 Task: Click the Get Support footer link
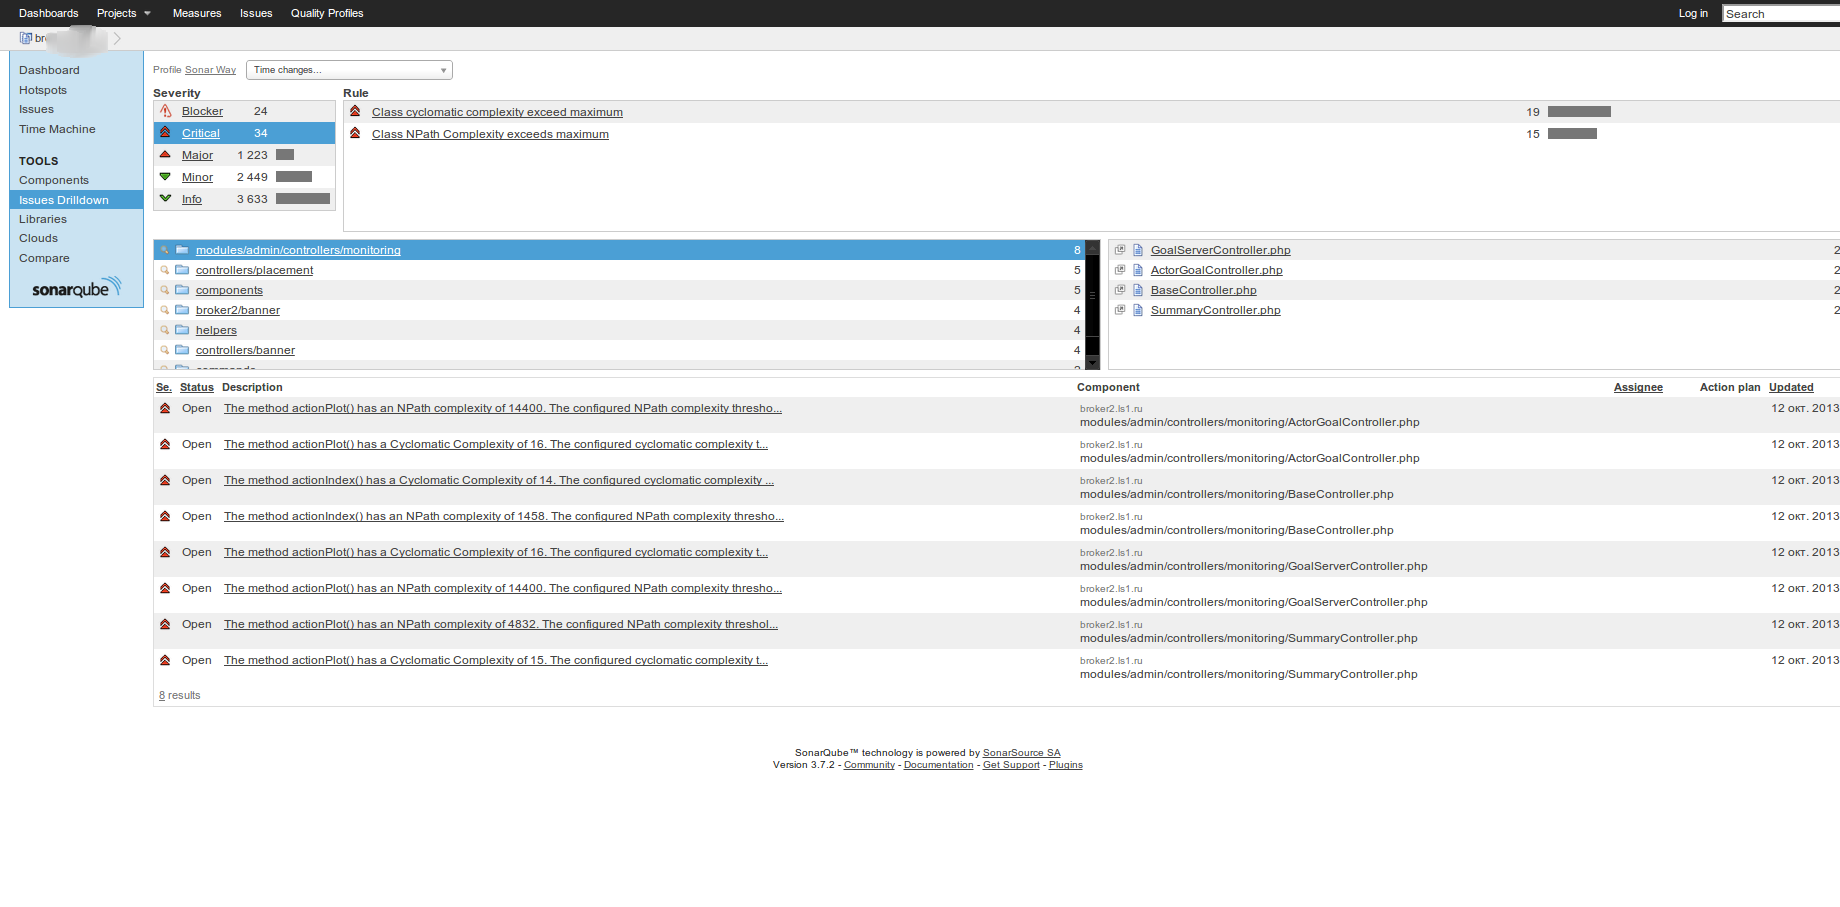coord(1011,765)
